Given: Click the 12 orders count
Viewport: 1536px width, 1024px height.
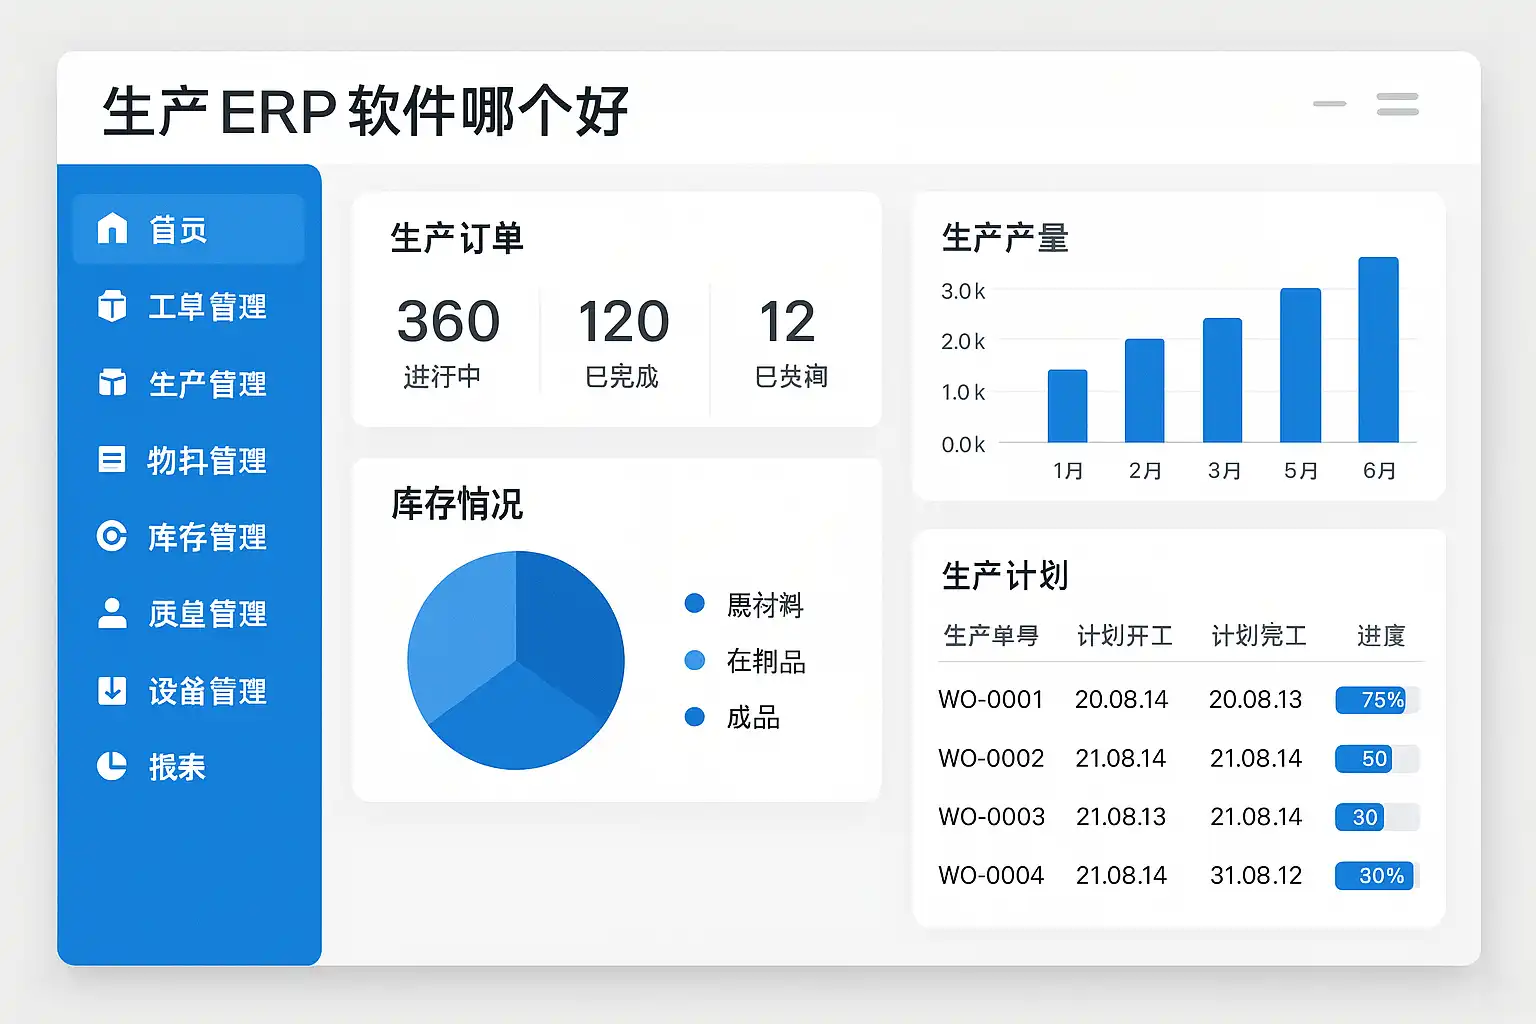Looking at the screenshot, I should pos(787,321).
